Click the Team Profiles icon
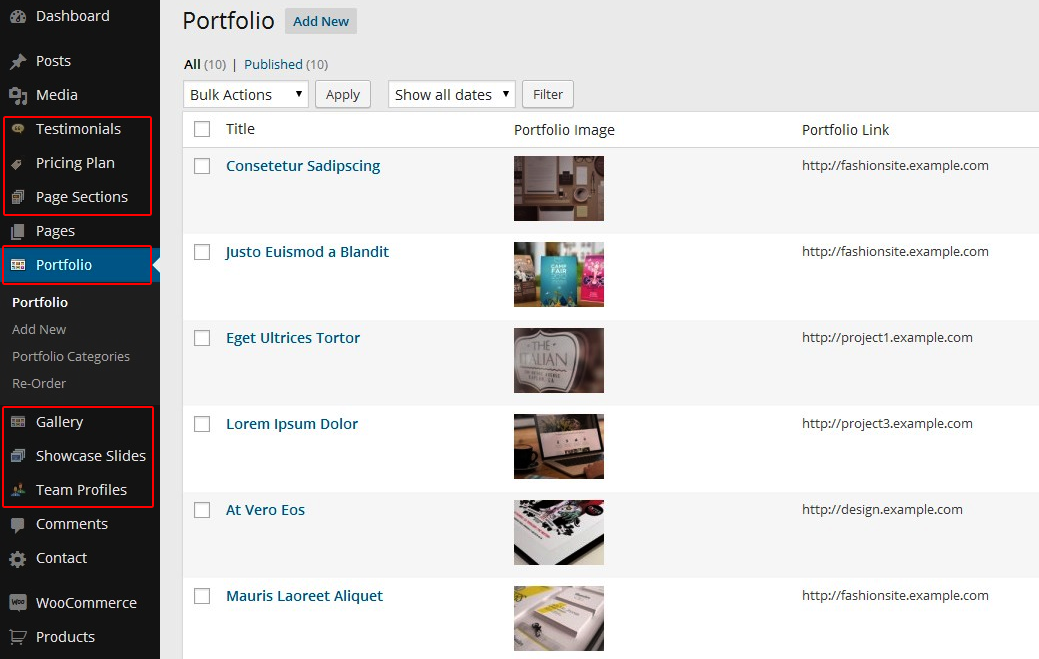This screenshot has width=1039, height=659. [18, 490]
